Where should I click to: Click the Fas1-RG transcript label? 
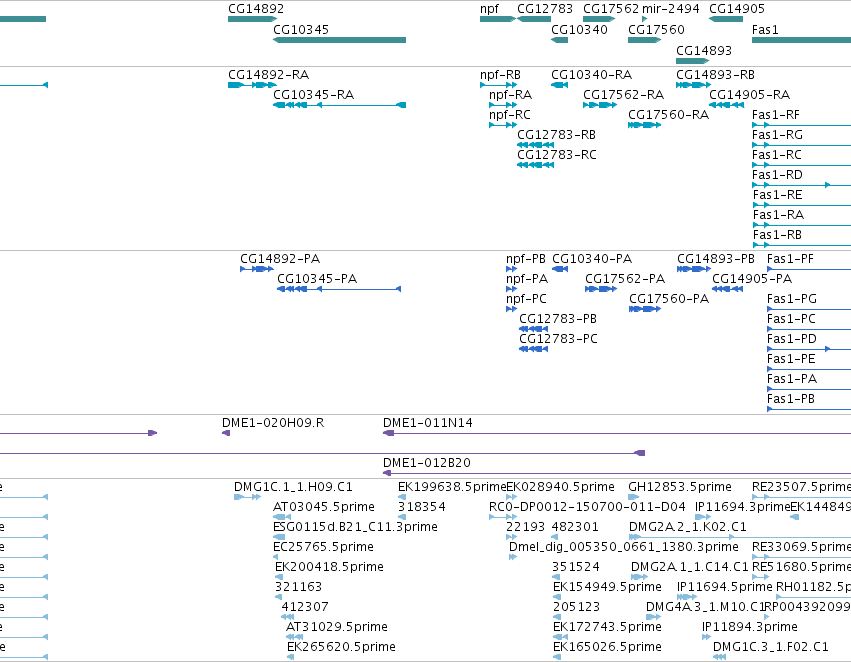777,135
